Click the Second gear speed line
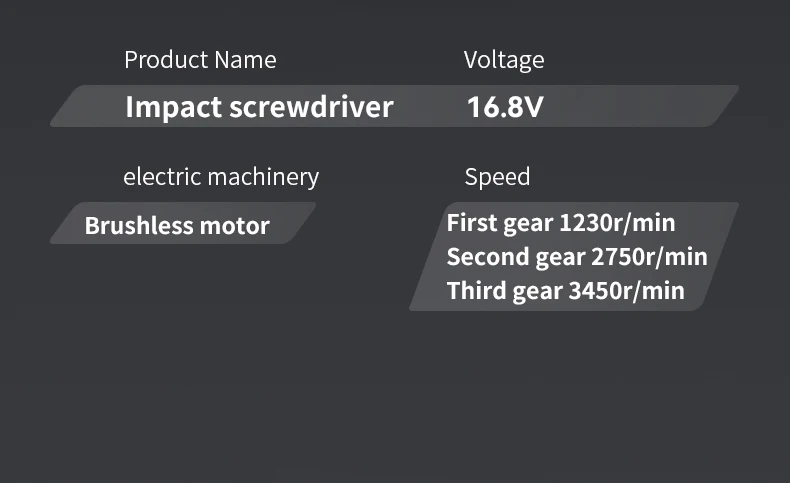The height and width of the screenshot is (483, 790). click(577, 257)
